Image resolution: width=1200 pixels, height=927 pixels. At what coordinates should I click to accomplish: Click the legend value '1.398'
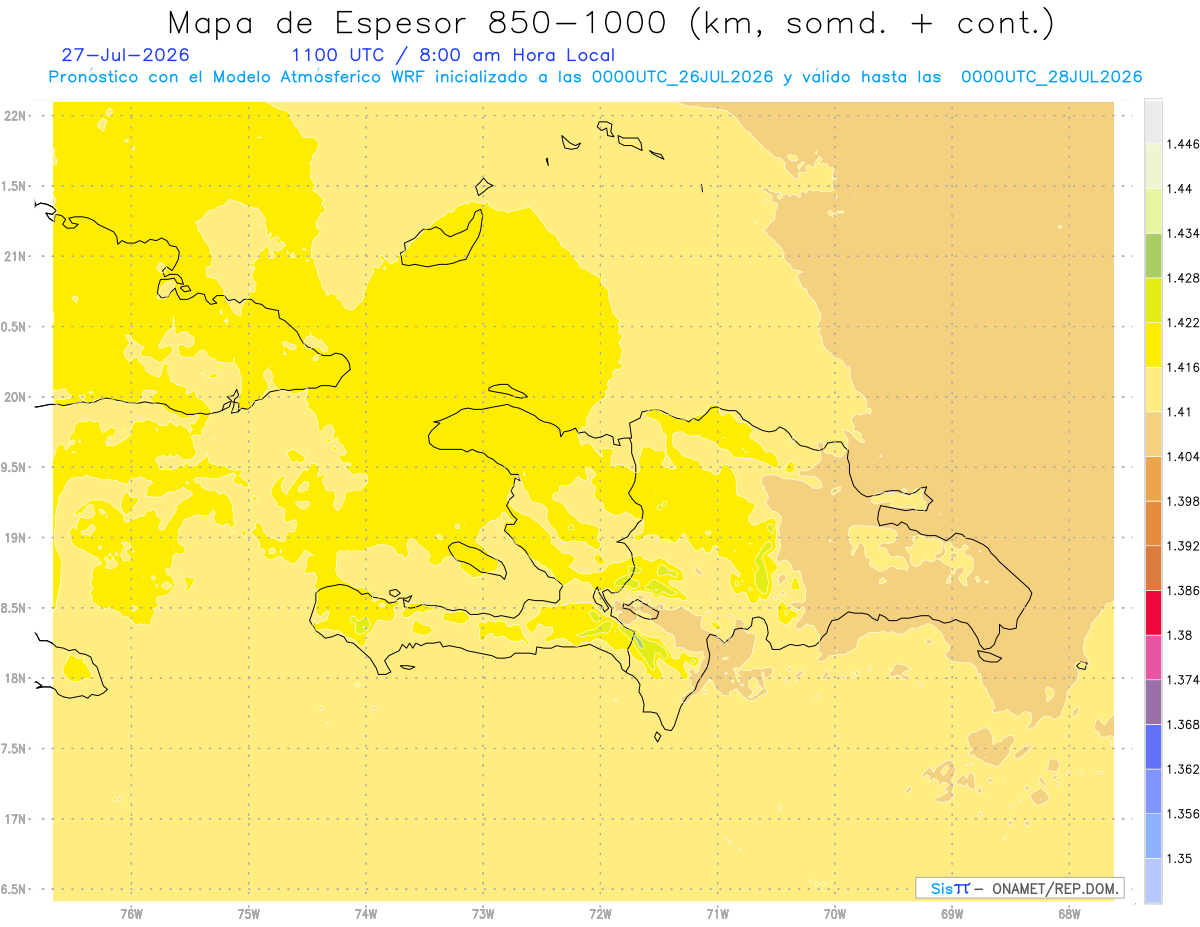coord(1185,501)
